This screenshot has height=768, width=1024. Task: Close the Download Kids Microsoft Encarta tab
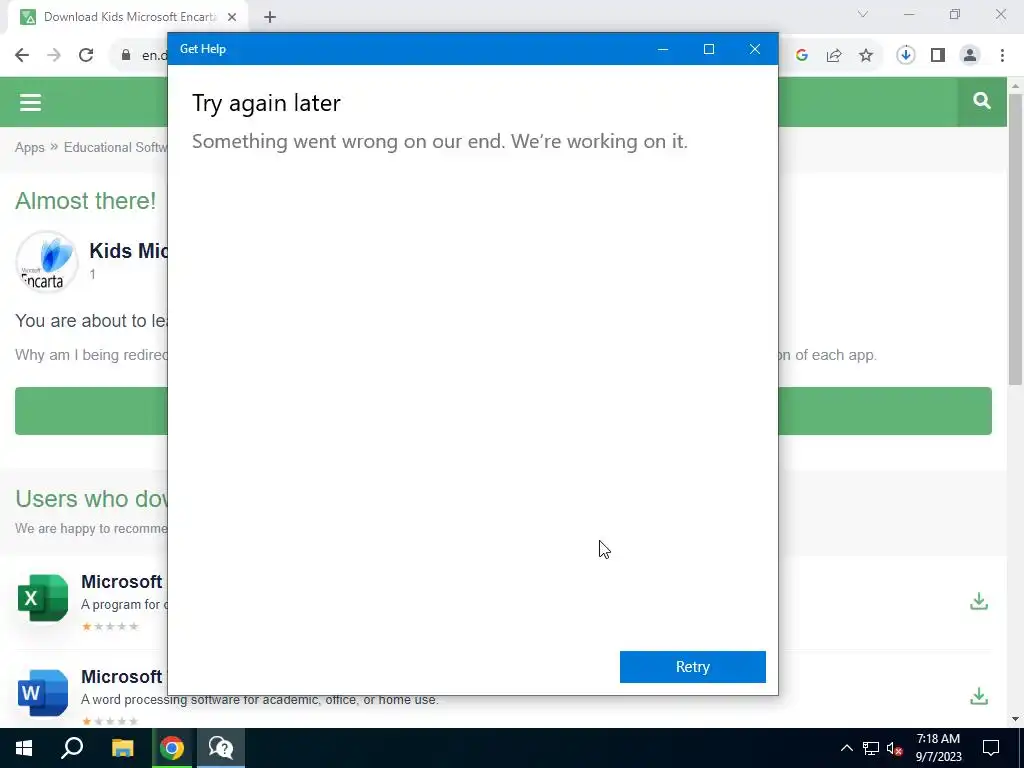pos(232,17)
